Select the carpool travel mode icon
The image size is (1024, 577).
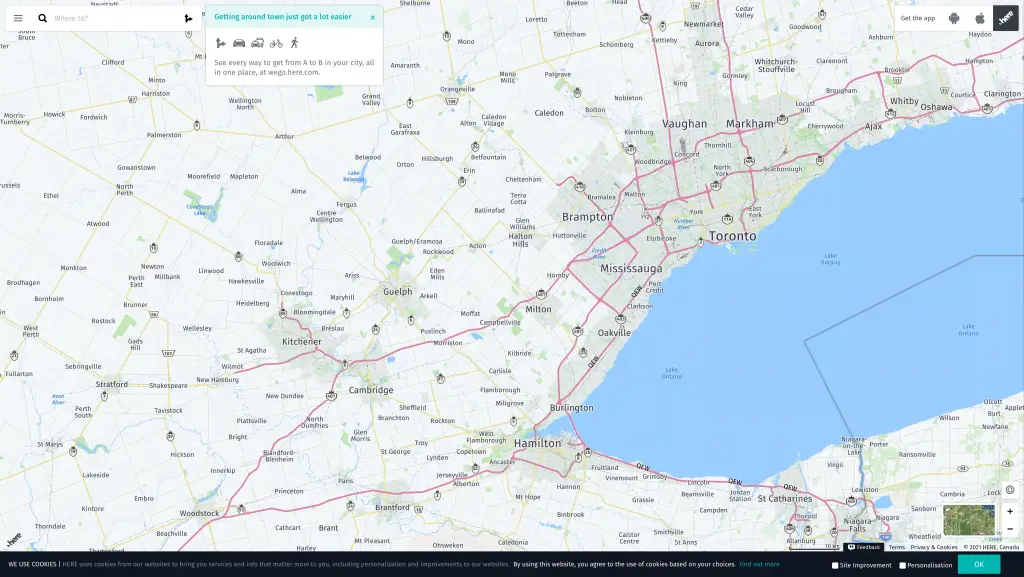(x=257, y=43)
